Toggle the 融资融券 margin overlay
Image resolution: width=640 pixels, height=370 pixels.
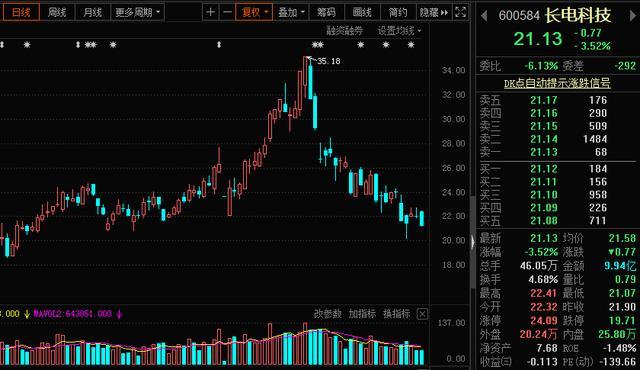pyautogui.click(x=344, y=31)
